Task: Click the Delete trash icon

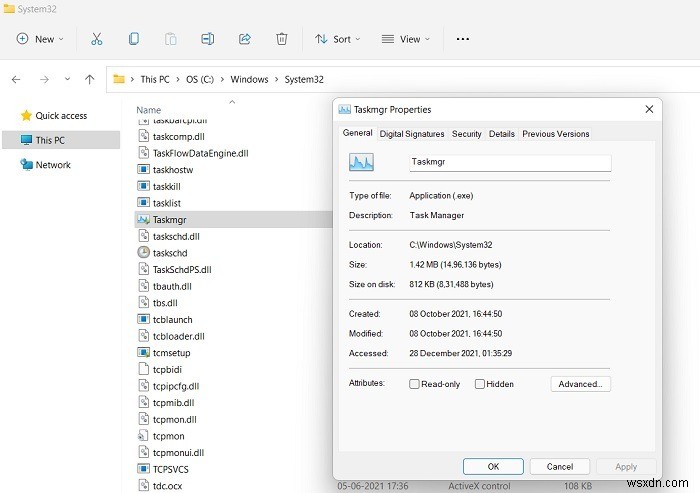Action: pyautogui.click(x=282, y=39)
